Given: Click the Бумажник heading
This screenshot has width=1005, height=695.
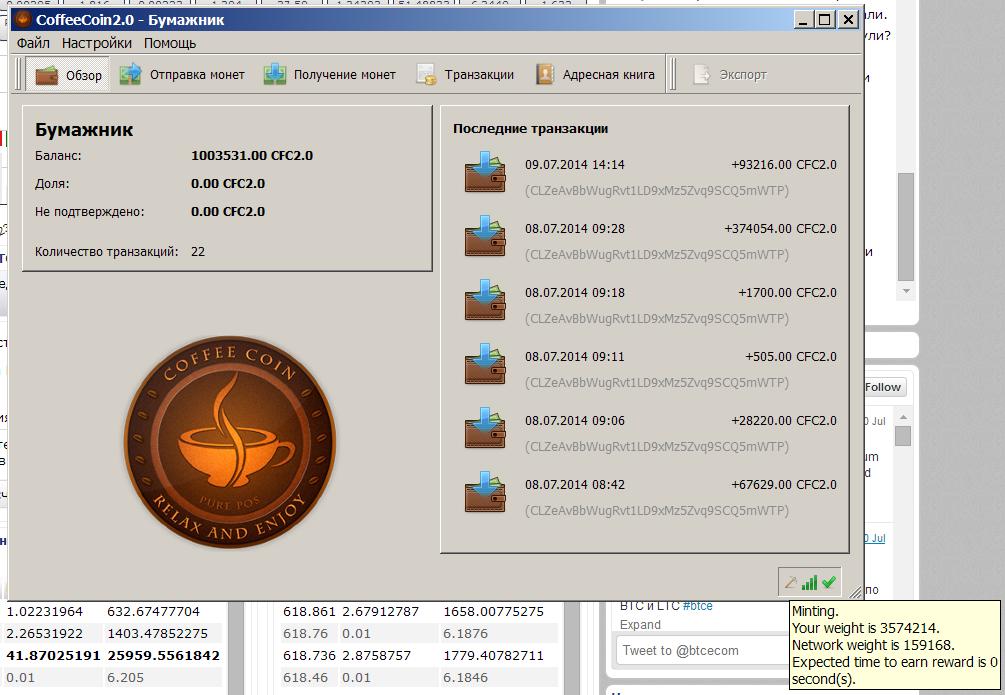Looking at the screenshot, I should click(84, 130).
